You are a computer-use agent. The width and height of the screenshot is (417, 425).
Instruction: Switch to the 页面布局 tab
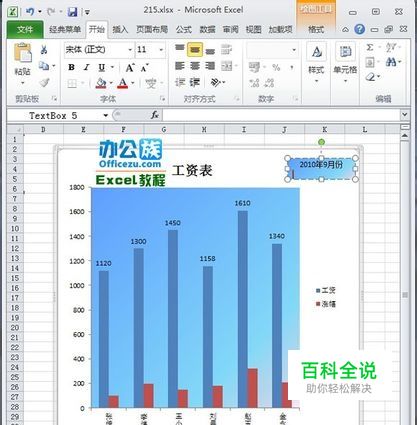[x=152, y=30]
